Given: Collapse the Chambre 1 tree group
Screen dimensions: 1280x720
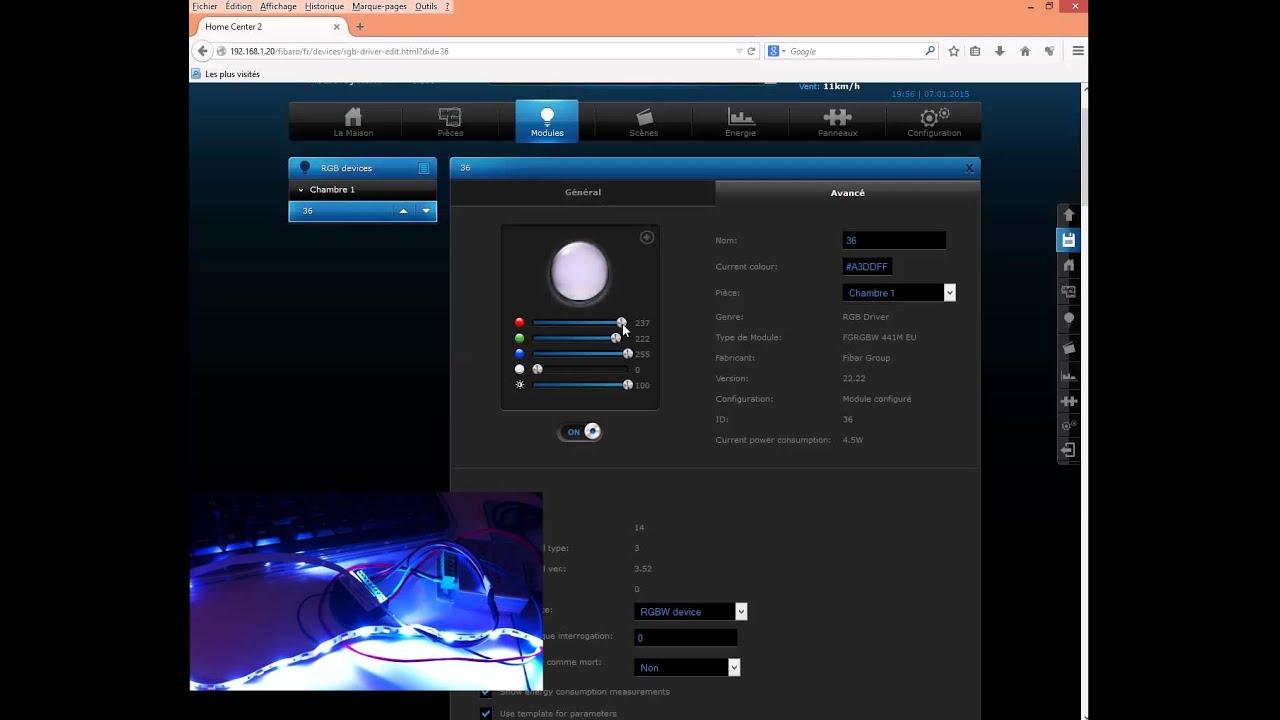Looking at the screenshot, I should [x=301, y=190].
